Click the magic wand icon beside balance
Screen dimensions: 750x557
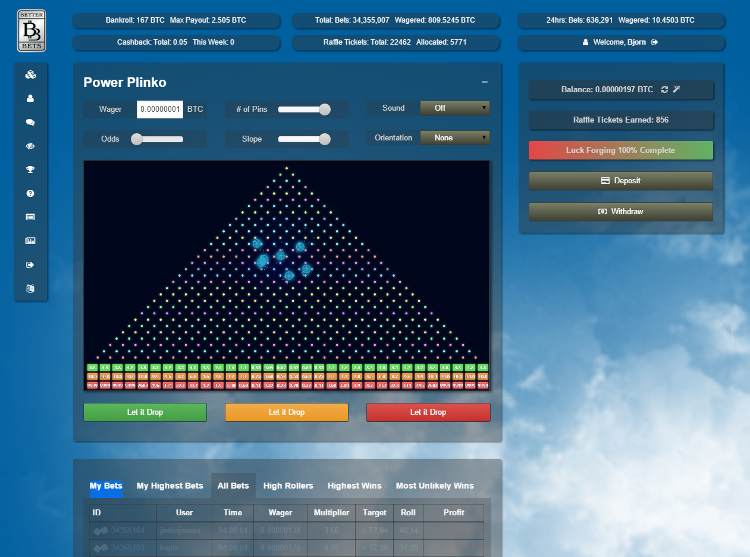coord(676,89)
